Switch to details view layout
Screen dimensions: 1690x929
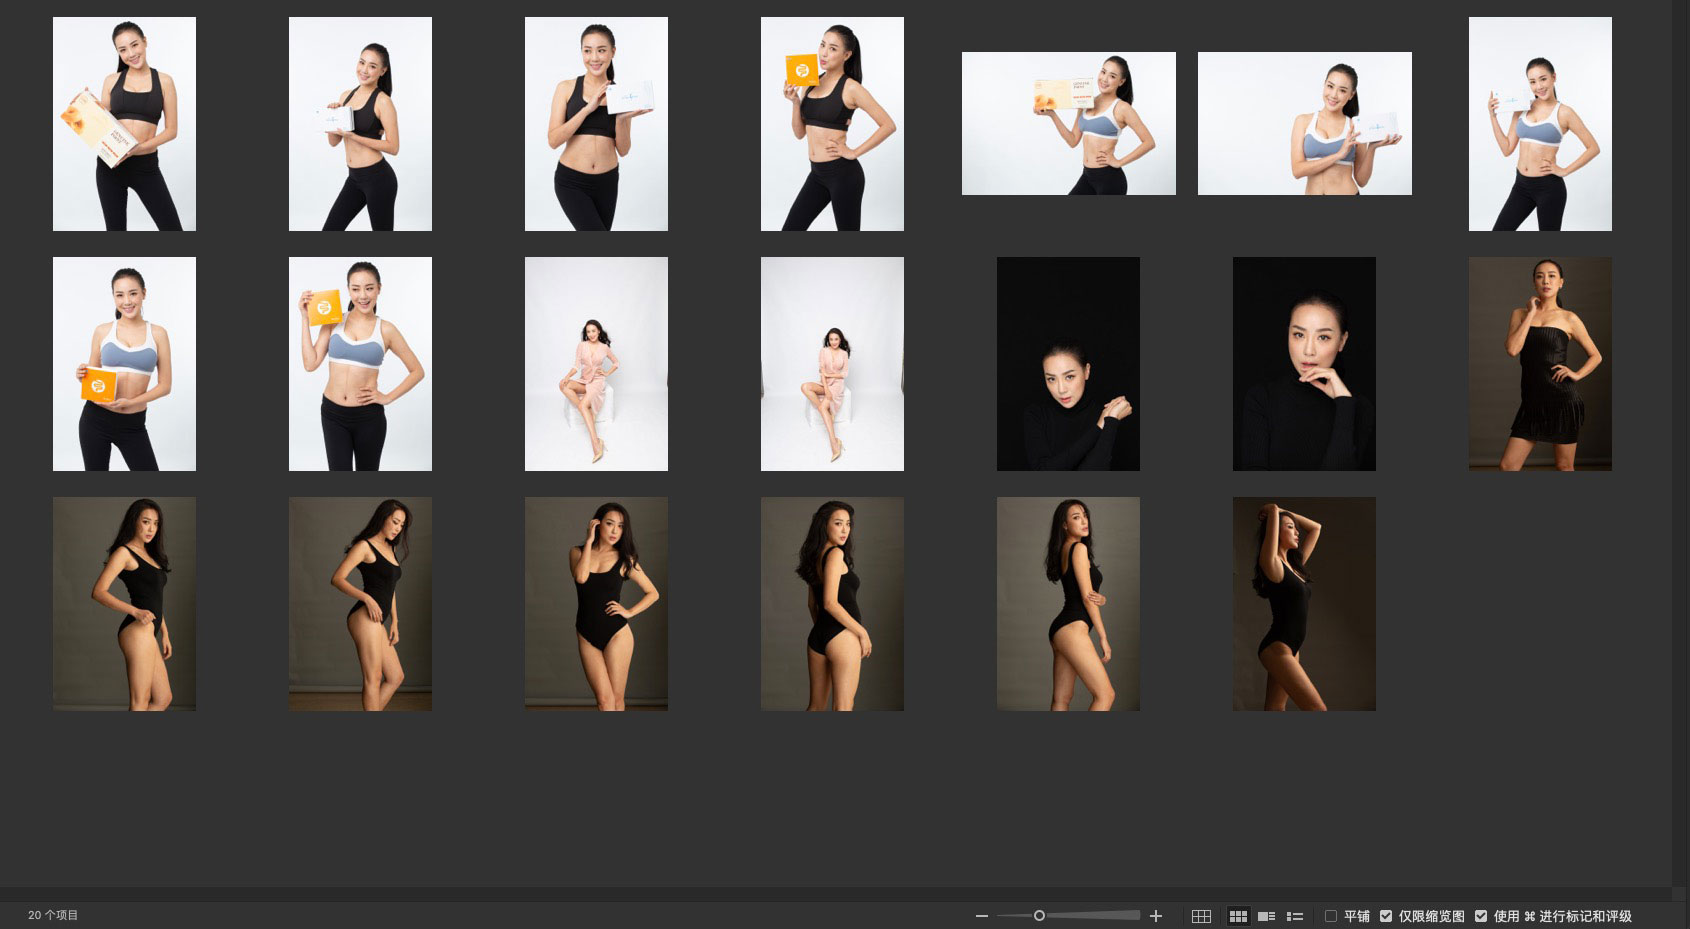pos(1266,916)
